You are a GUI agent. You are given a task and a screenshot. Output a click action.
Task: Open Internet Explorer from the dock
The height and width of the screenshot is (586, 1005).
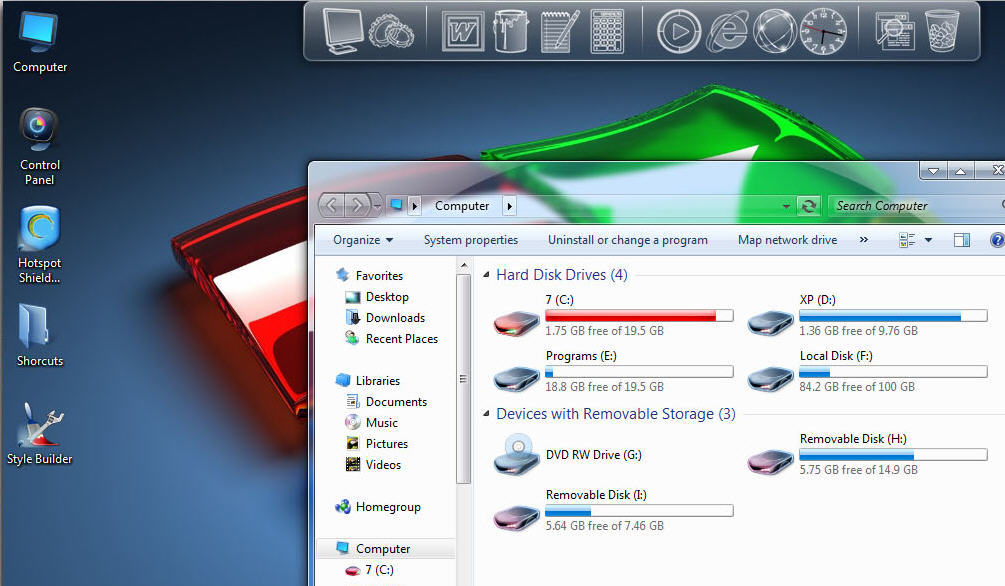pos(728,31)
